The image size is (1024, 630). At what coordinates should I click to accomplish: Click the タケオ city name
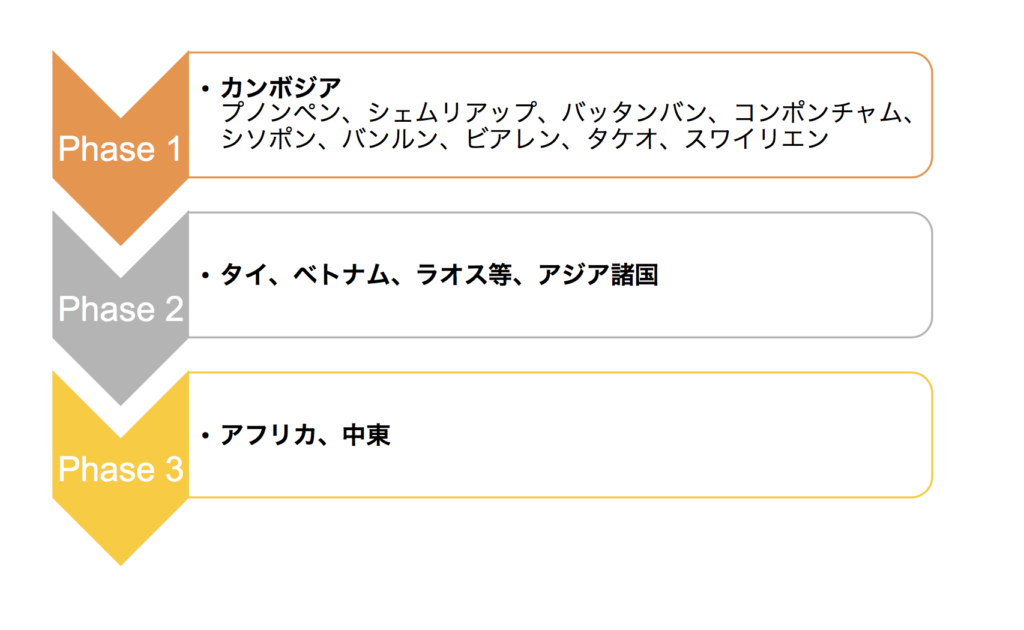point(622,139)
